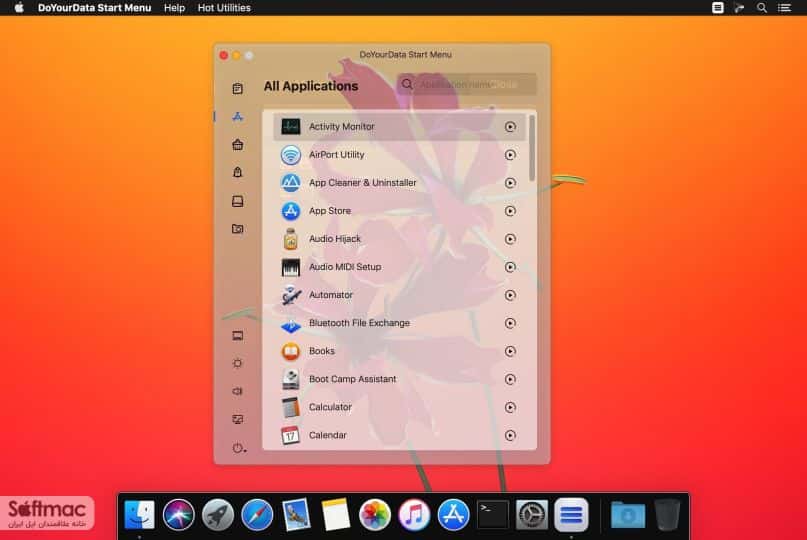Open the basket sidebar icon
The height and width of the screenshot is (540, 807).
(x=237, y=145)
